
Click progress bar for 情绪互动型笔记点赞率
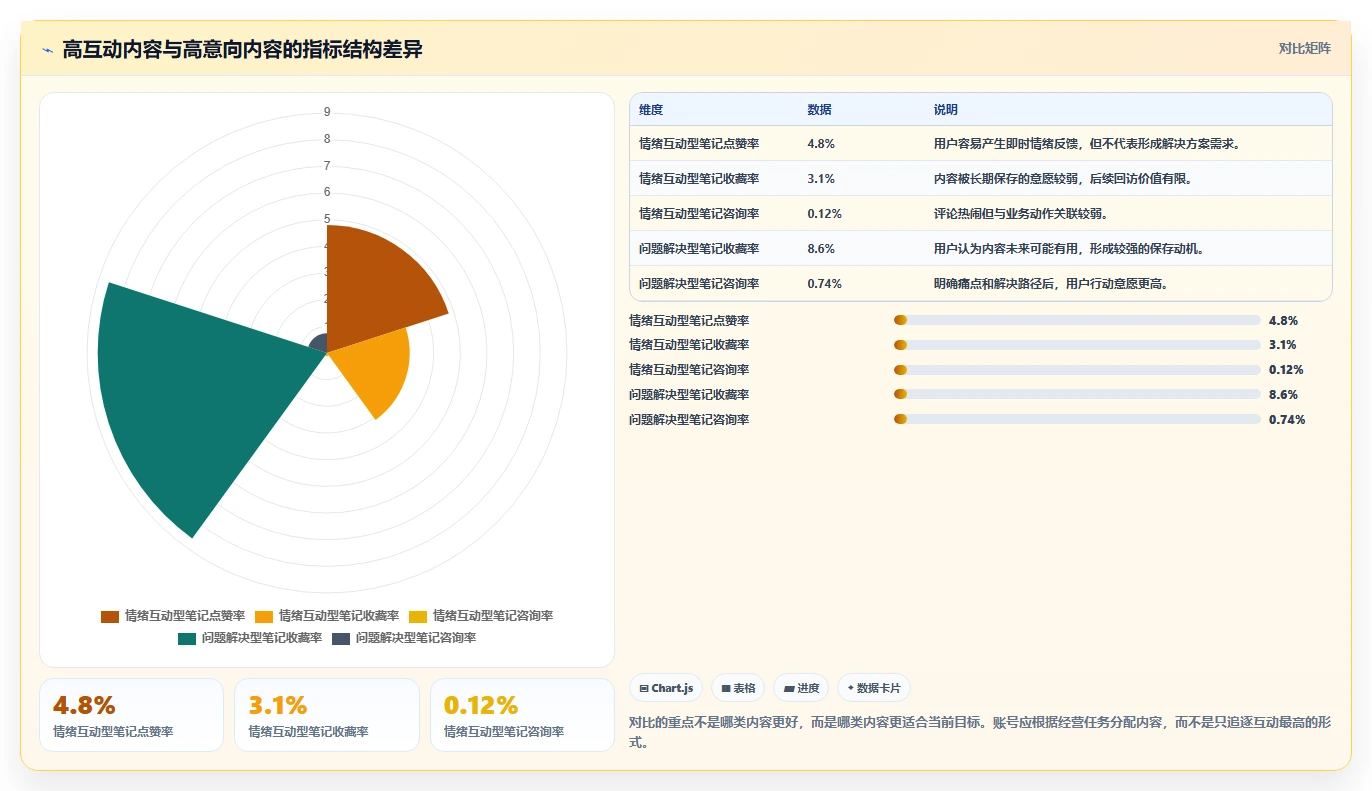(x=1077, y=320)
